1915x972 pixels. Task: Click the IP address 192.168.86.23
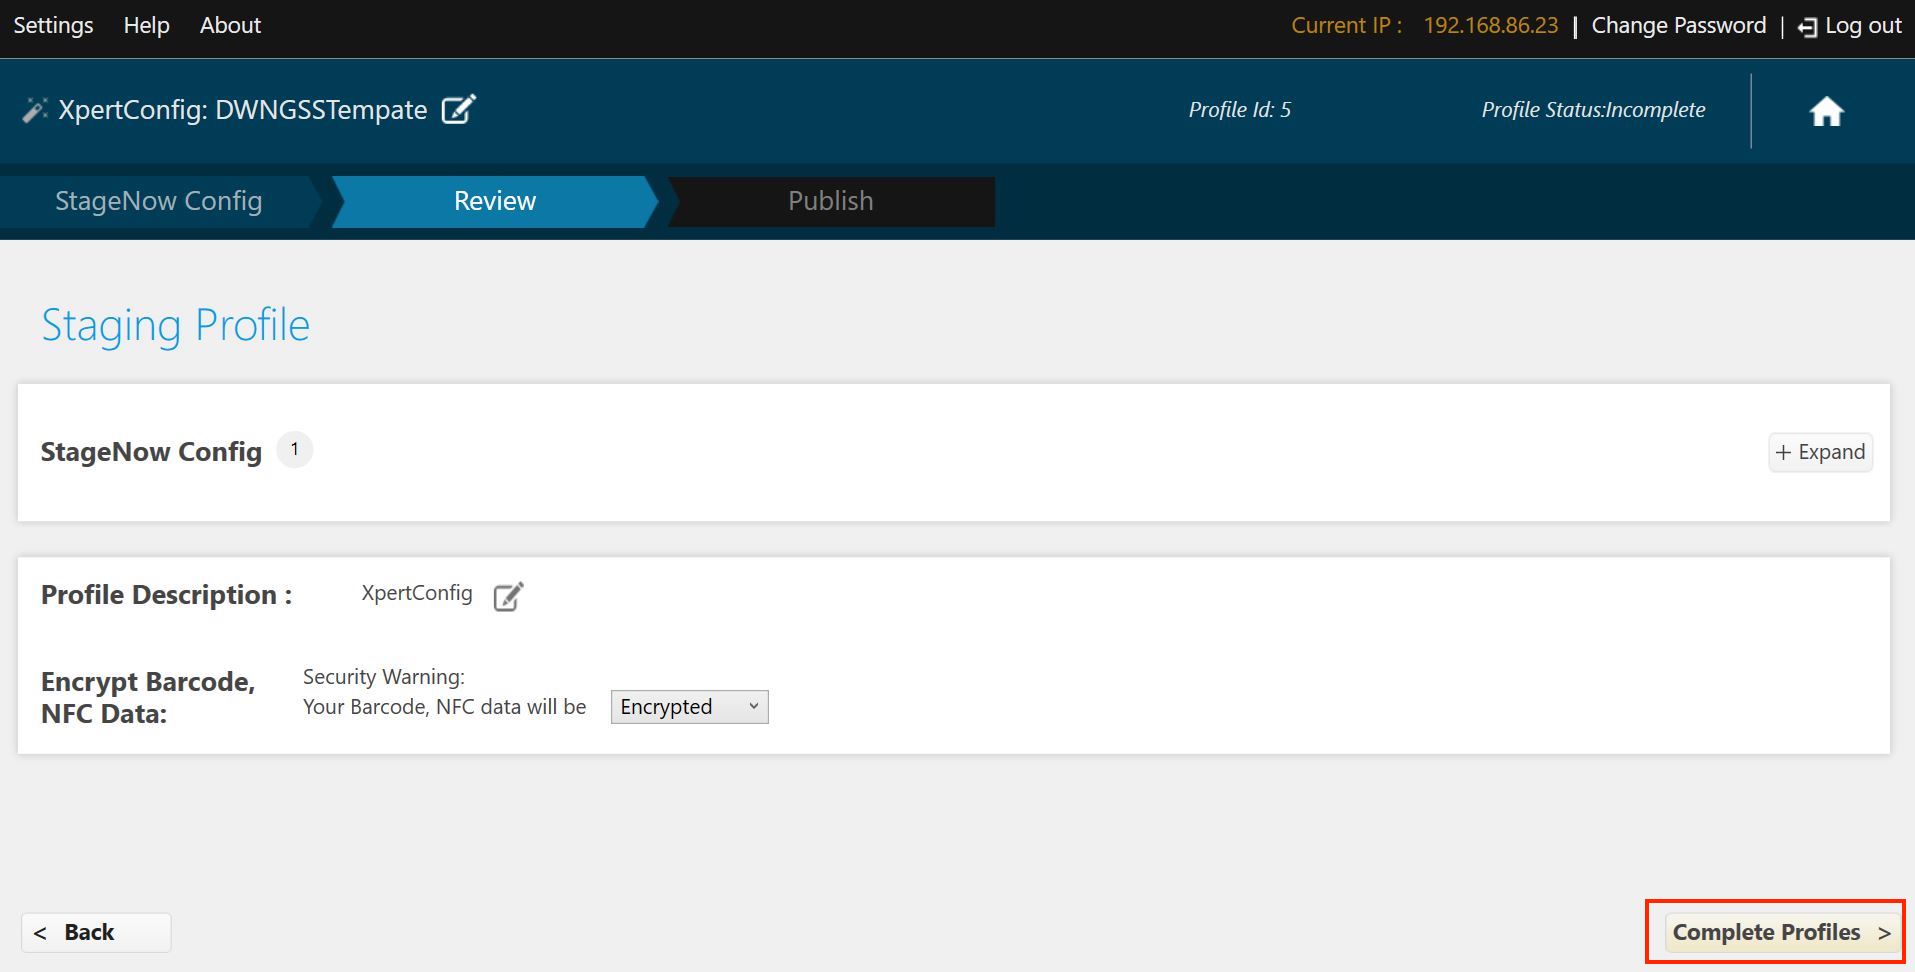1490,26
